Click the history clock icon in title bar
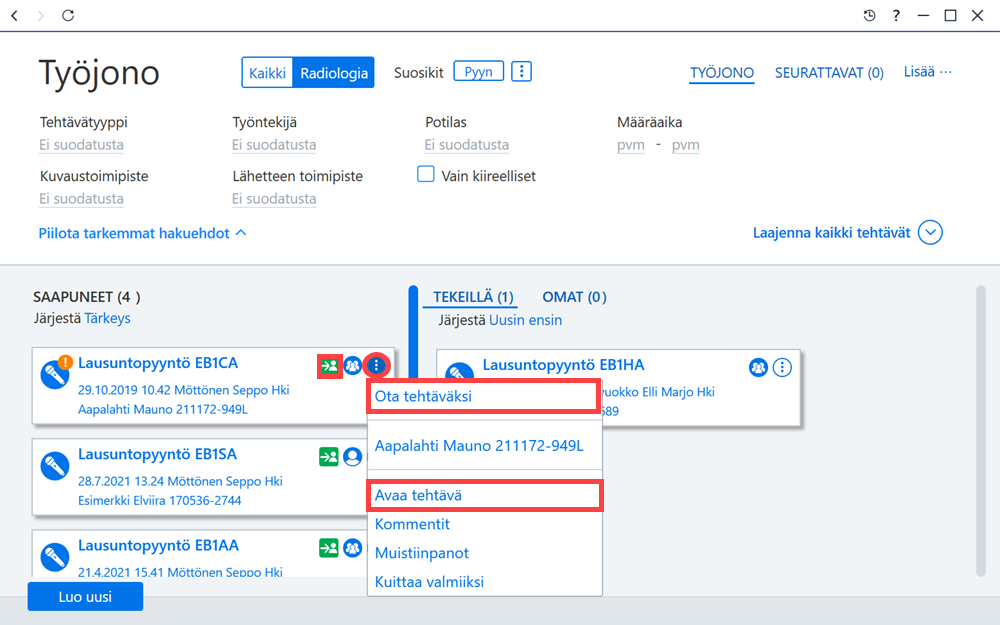1000x625 pixels. [869, 15]
